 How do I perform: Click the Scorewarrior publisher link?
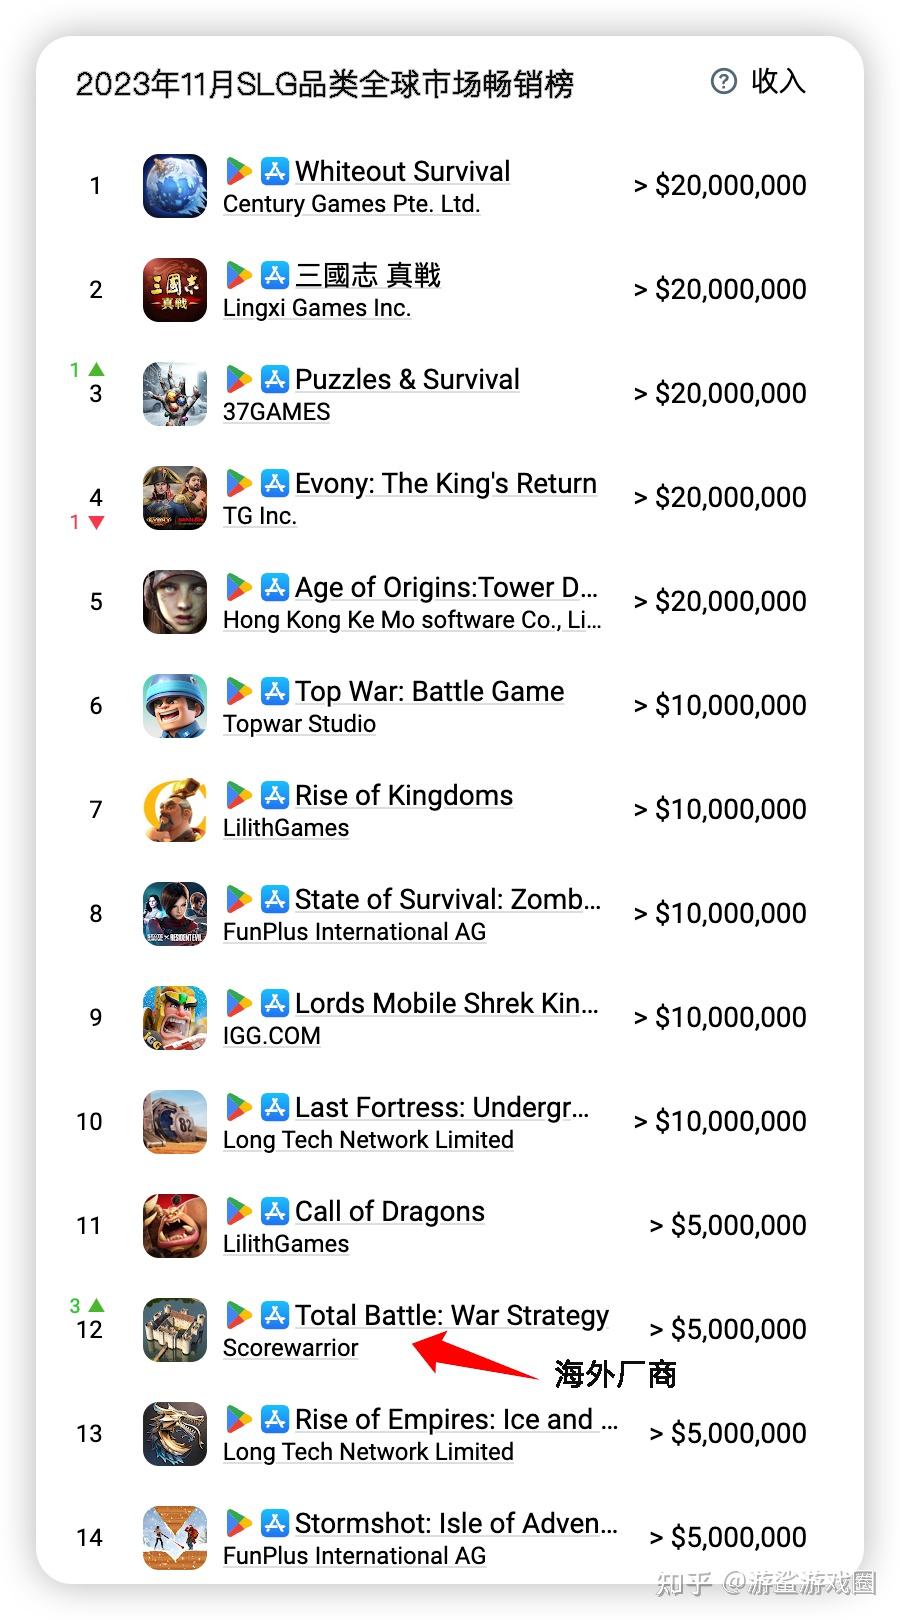tap(290, 1348)
